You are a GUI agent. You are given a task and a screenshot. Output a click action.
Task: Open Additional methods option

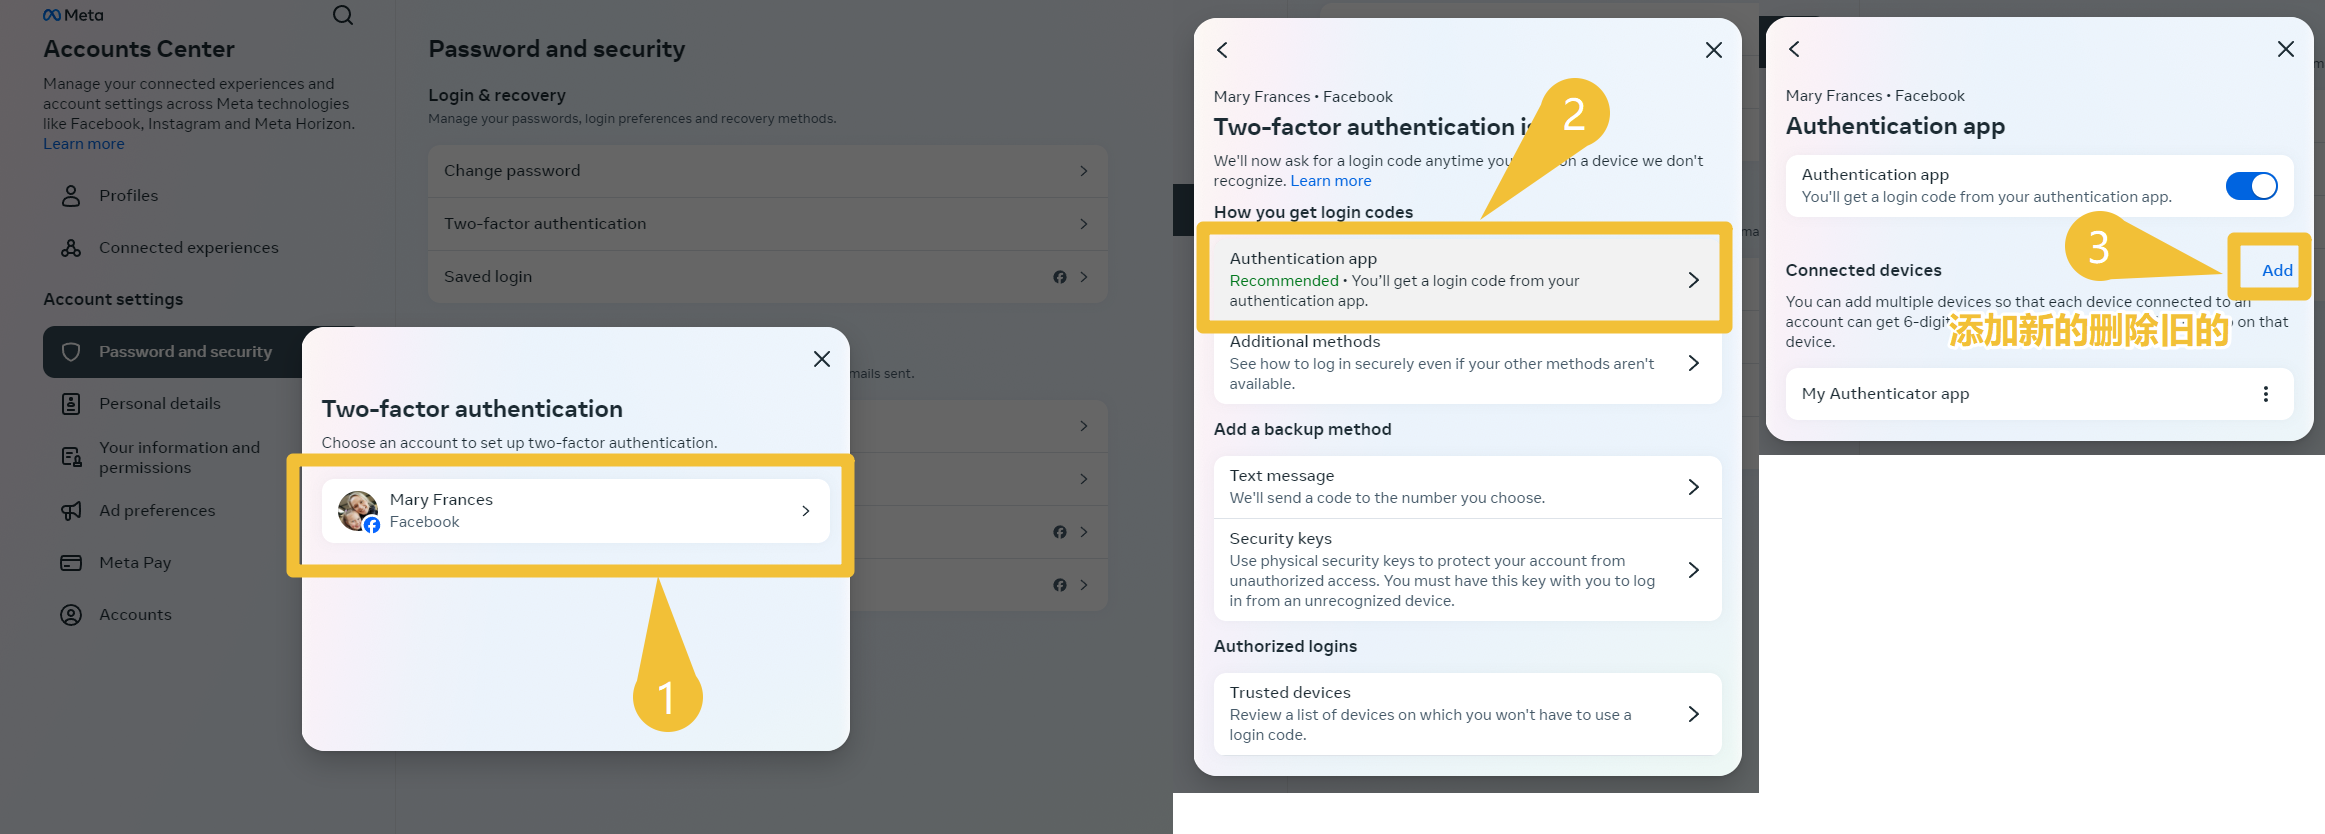[1466, 363]
